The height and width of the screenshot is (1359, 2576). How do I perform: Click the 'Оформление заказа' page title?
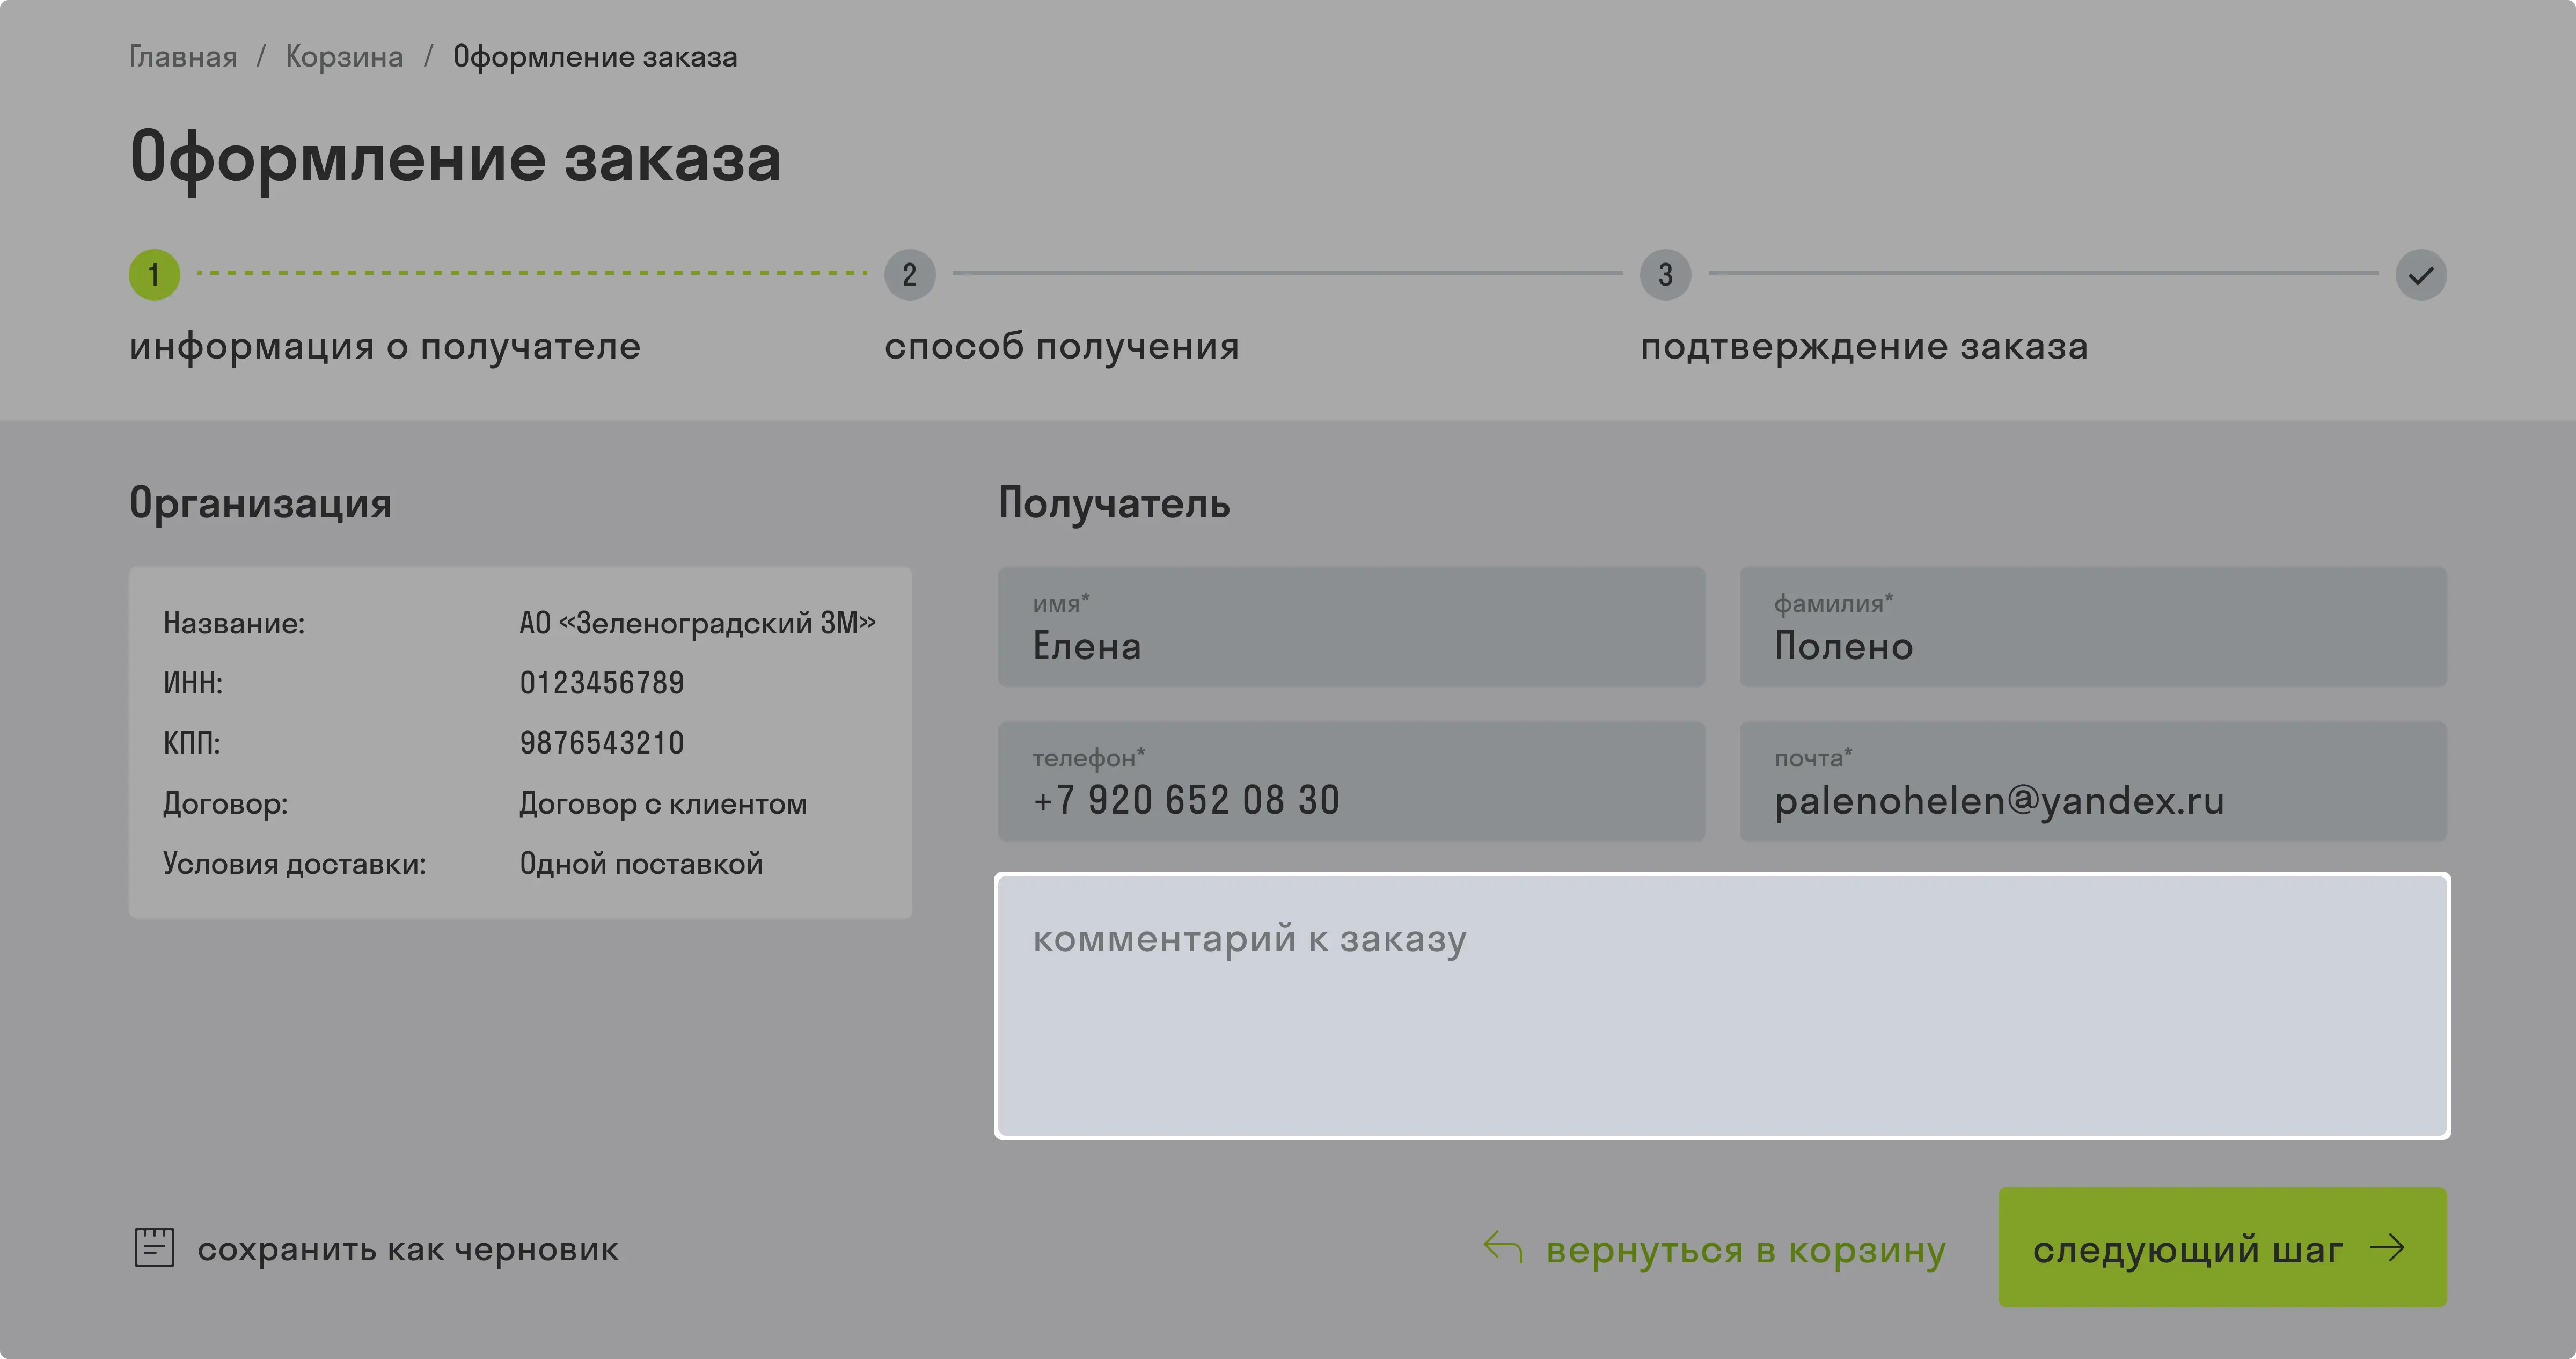pos(455,158)
